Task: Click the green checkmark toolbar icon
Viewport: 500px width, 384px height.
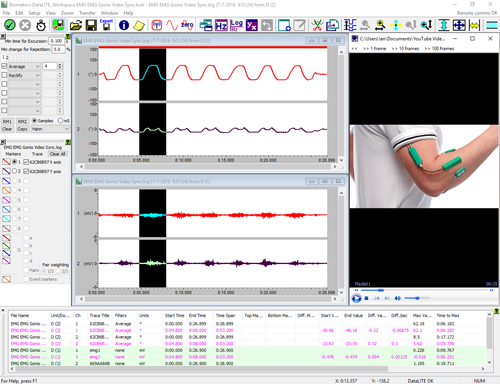Action: tap(10, 25)
